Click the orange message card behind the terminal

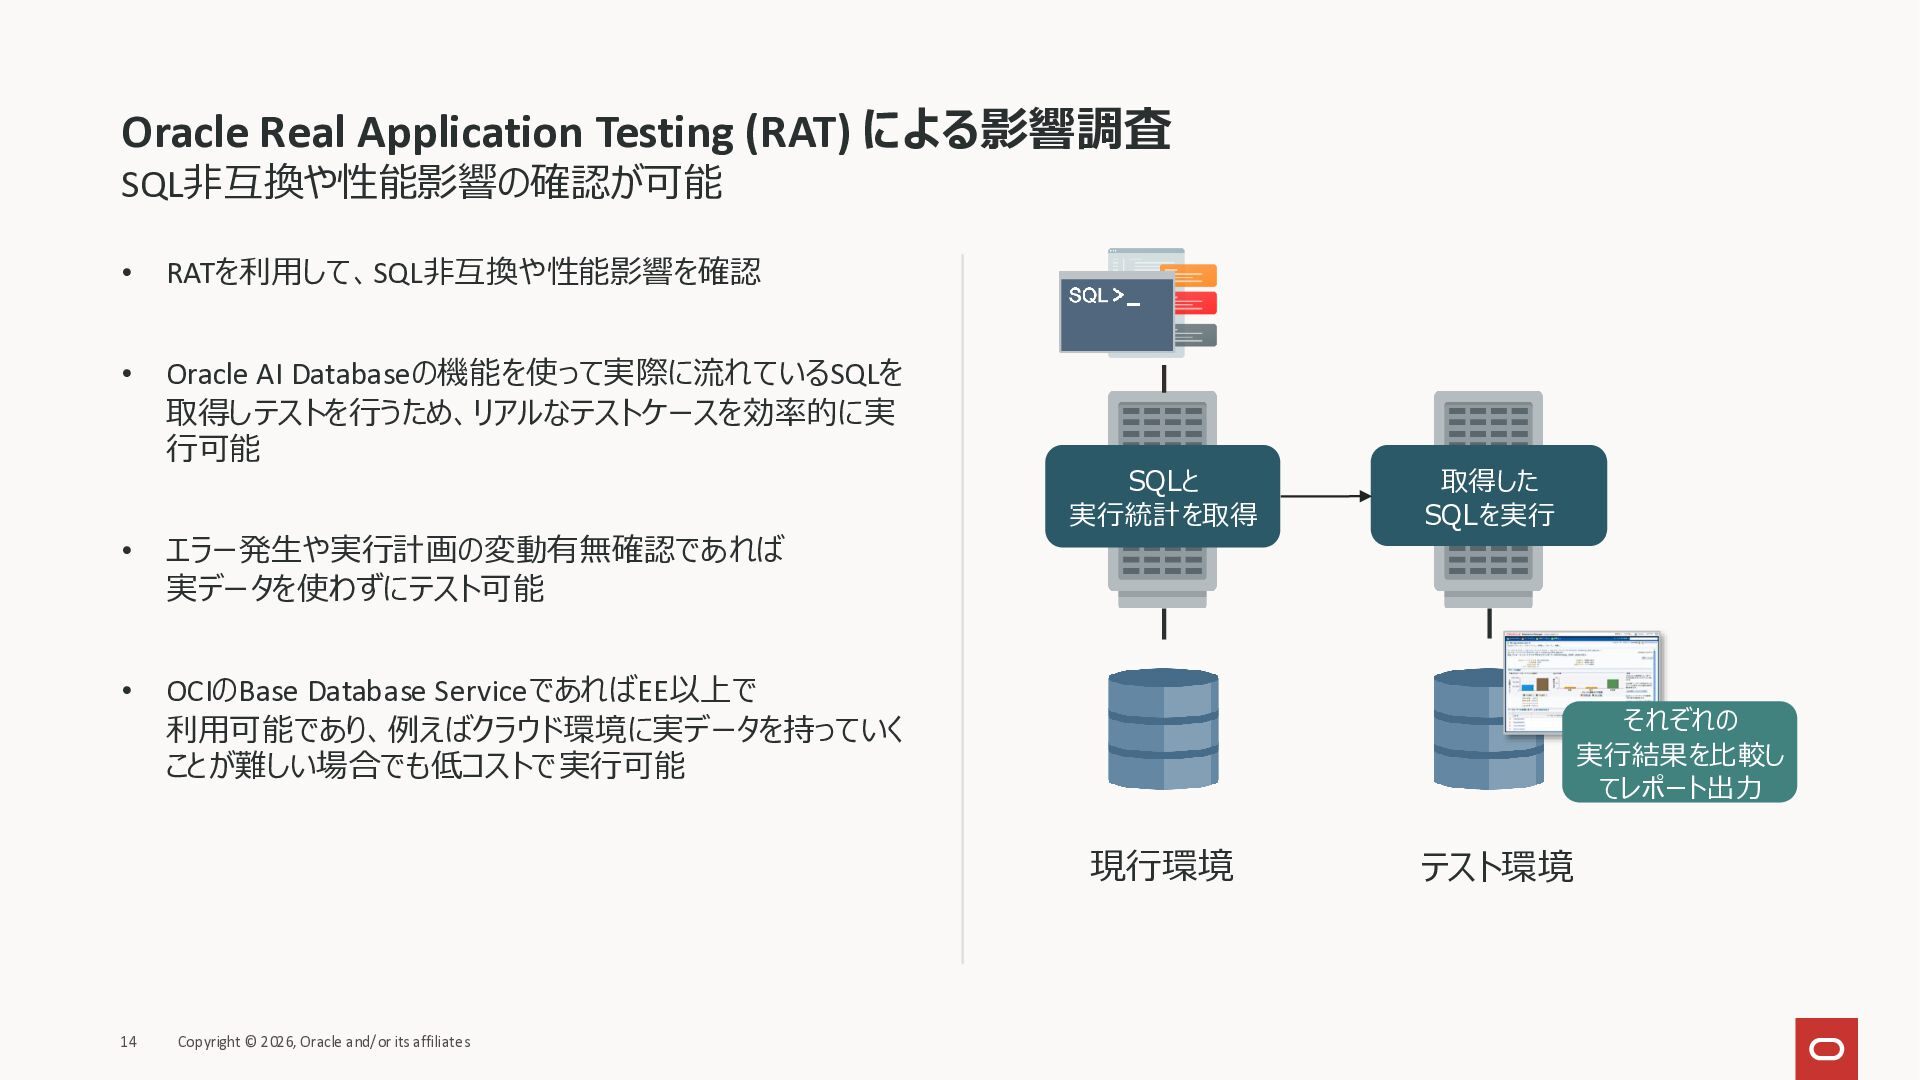(1197, 275)
